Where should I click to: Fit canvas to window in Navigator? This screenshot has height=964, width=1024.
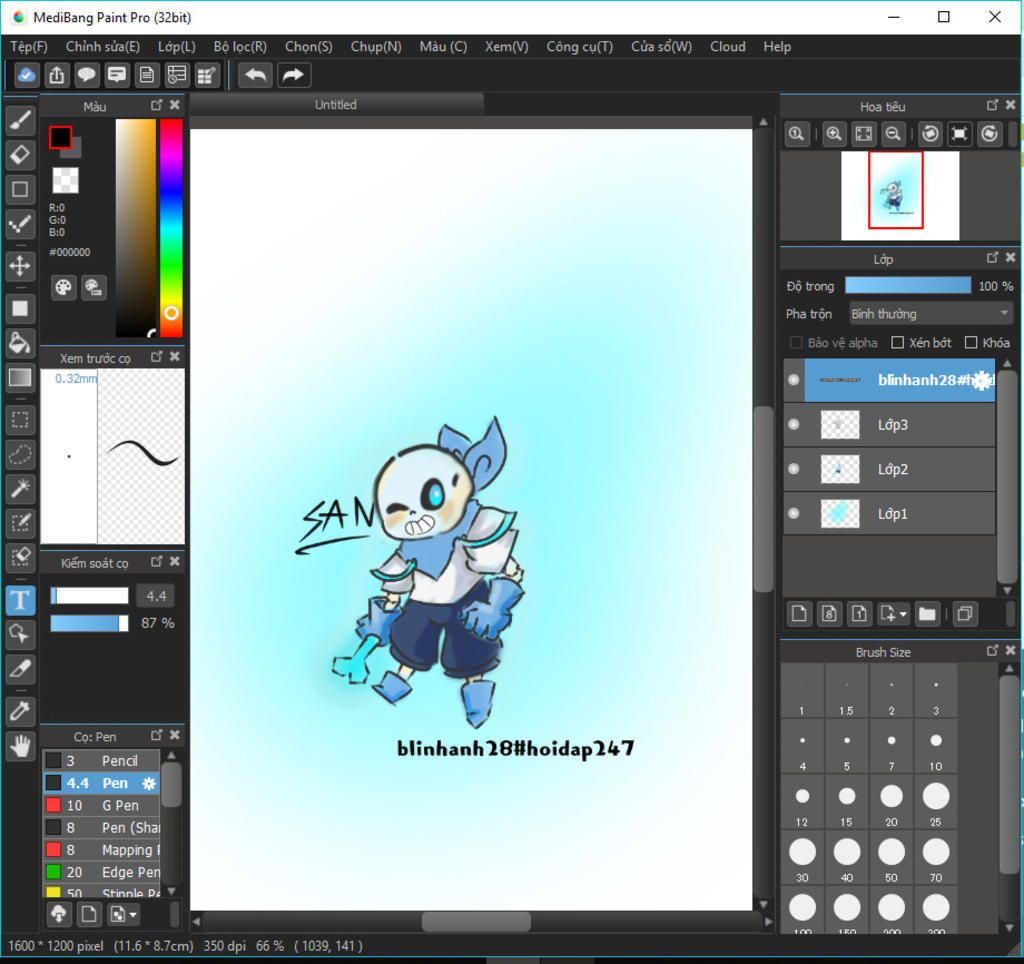click(x=863, y=134)
